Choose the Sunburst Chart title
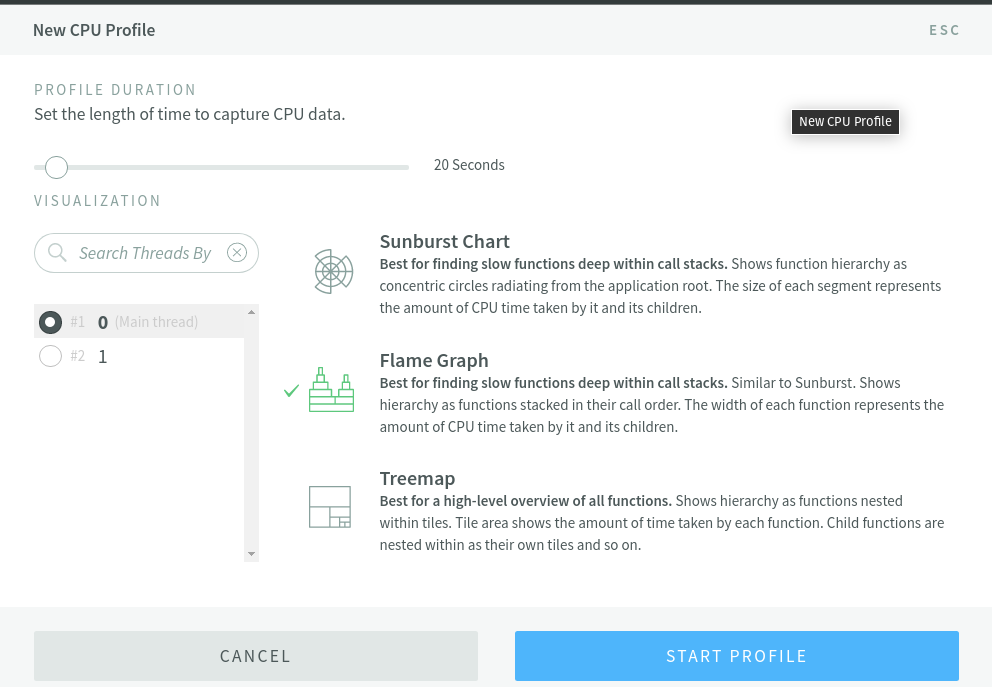Image resolution: width=992 pixels, height=687 pixels. pos(444,242)
